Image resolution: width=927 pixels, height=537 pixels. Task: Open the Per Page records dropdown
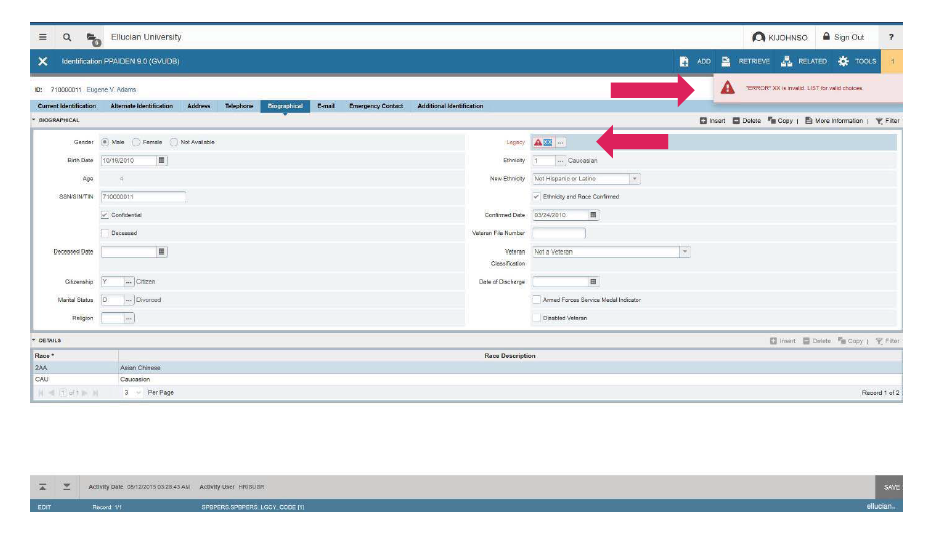coord(139,393)
